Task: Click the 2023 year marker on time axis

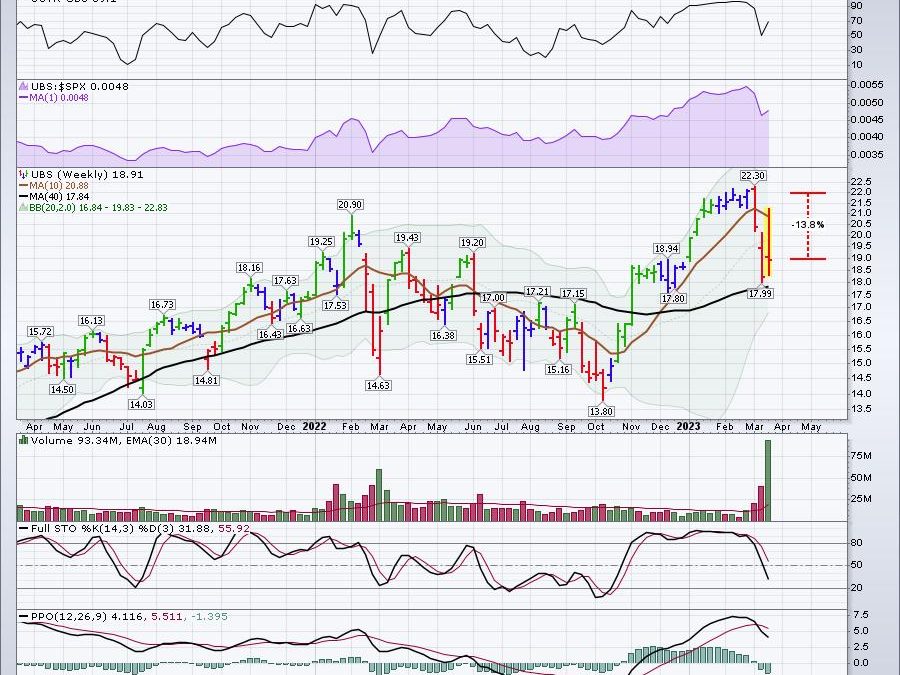Action: pyautogui.click(x=688, y=426)
